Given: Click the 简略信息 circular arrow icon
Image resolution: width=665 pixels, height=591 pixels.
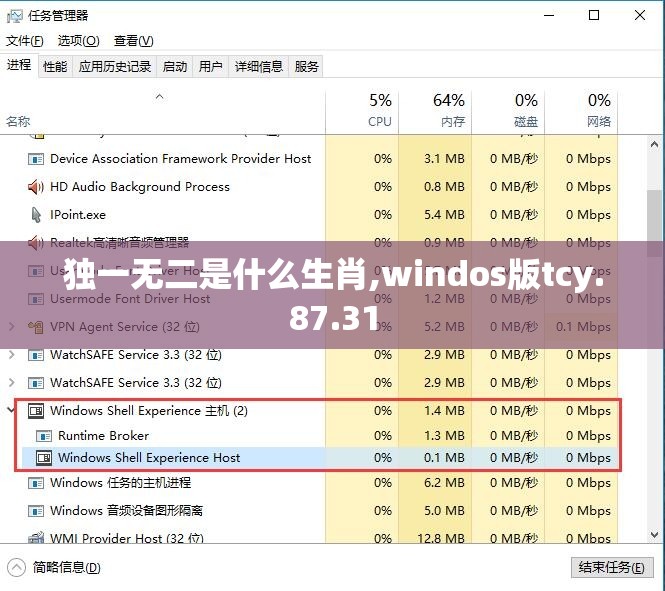Looking at the screenshot, I should coord(17,568).
